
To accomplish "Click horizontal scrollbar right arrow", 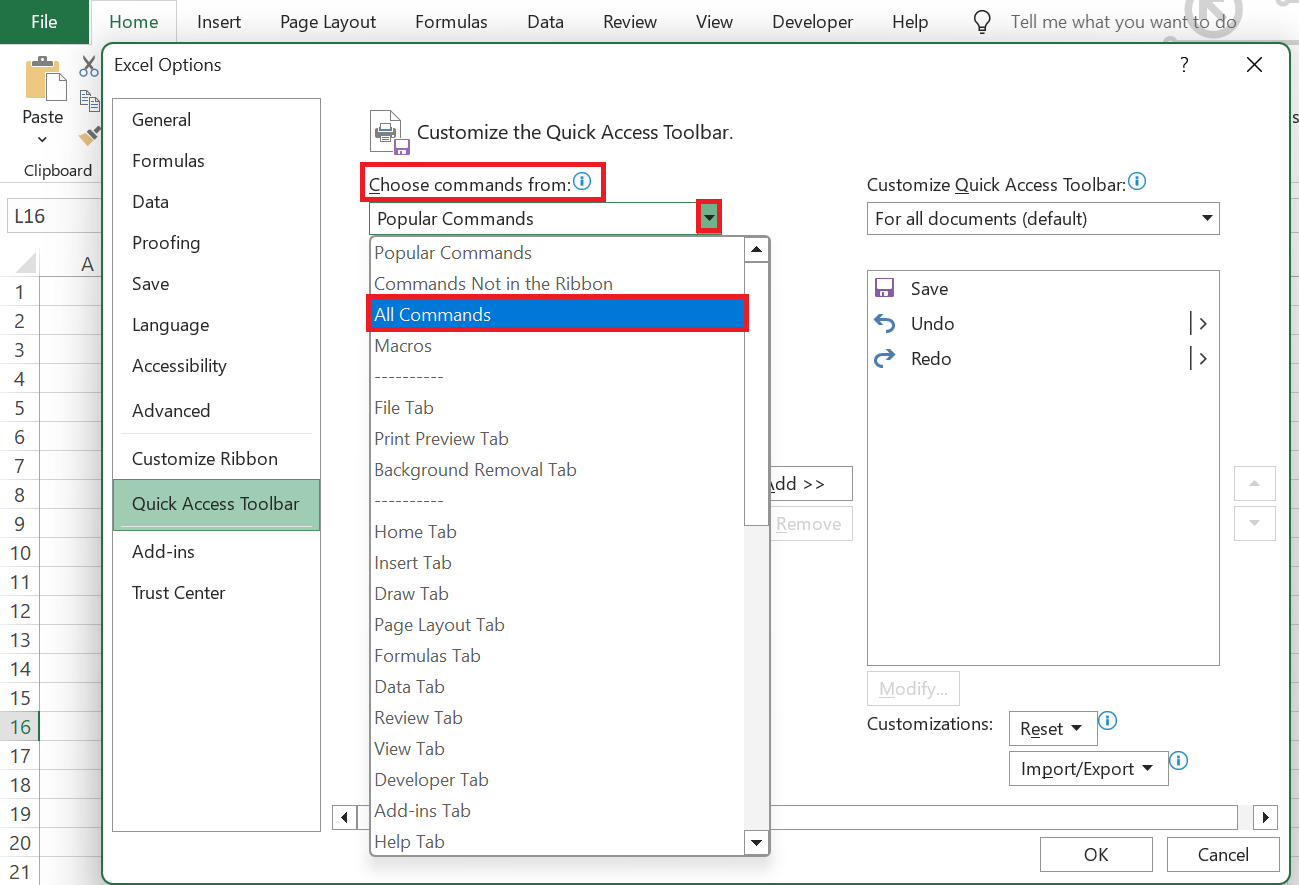I will coord(1265,817).
